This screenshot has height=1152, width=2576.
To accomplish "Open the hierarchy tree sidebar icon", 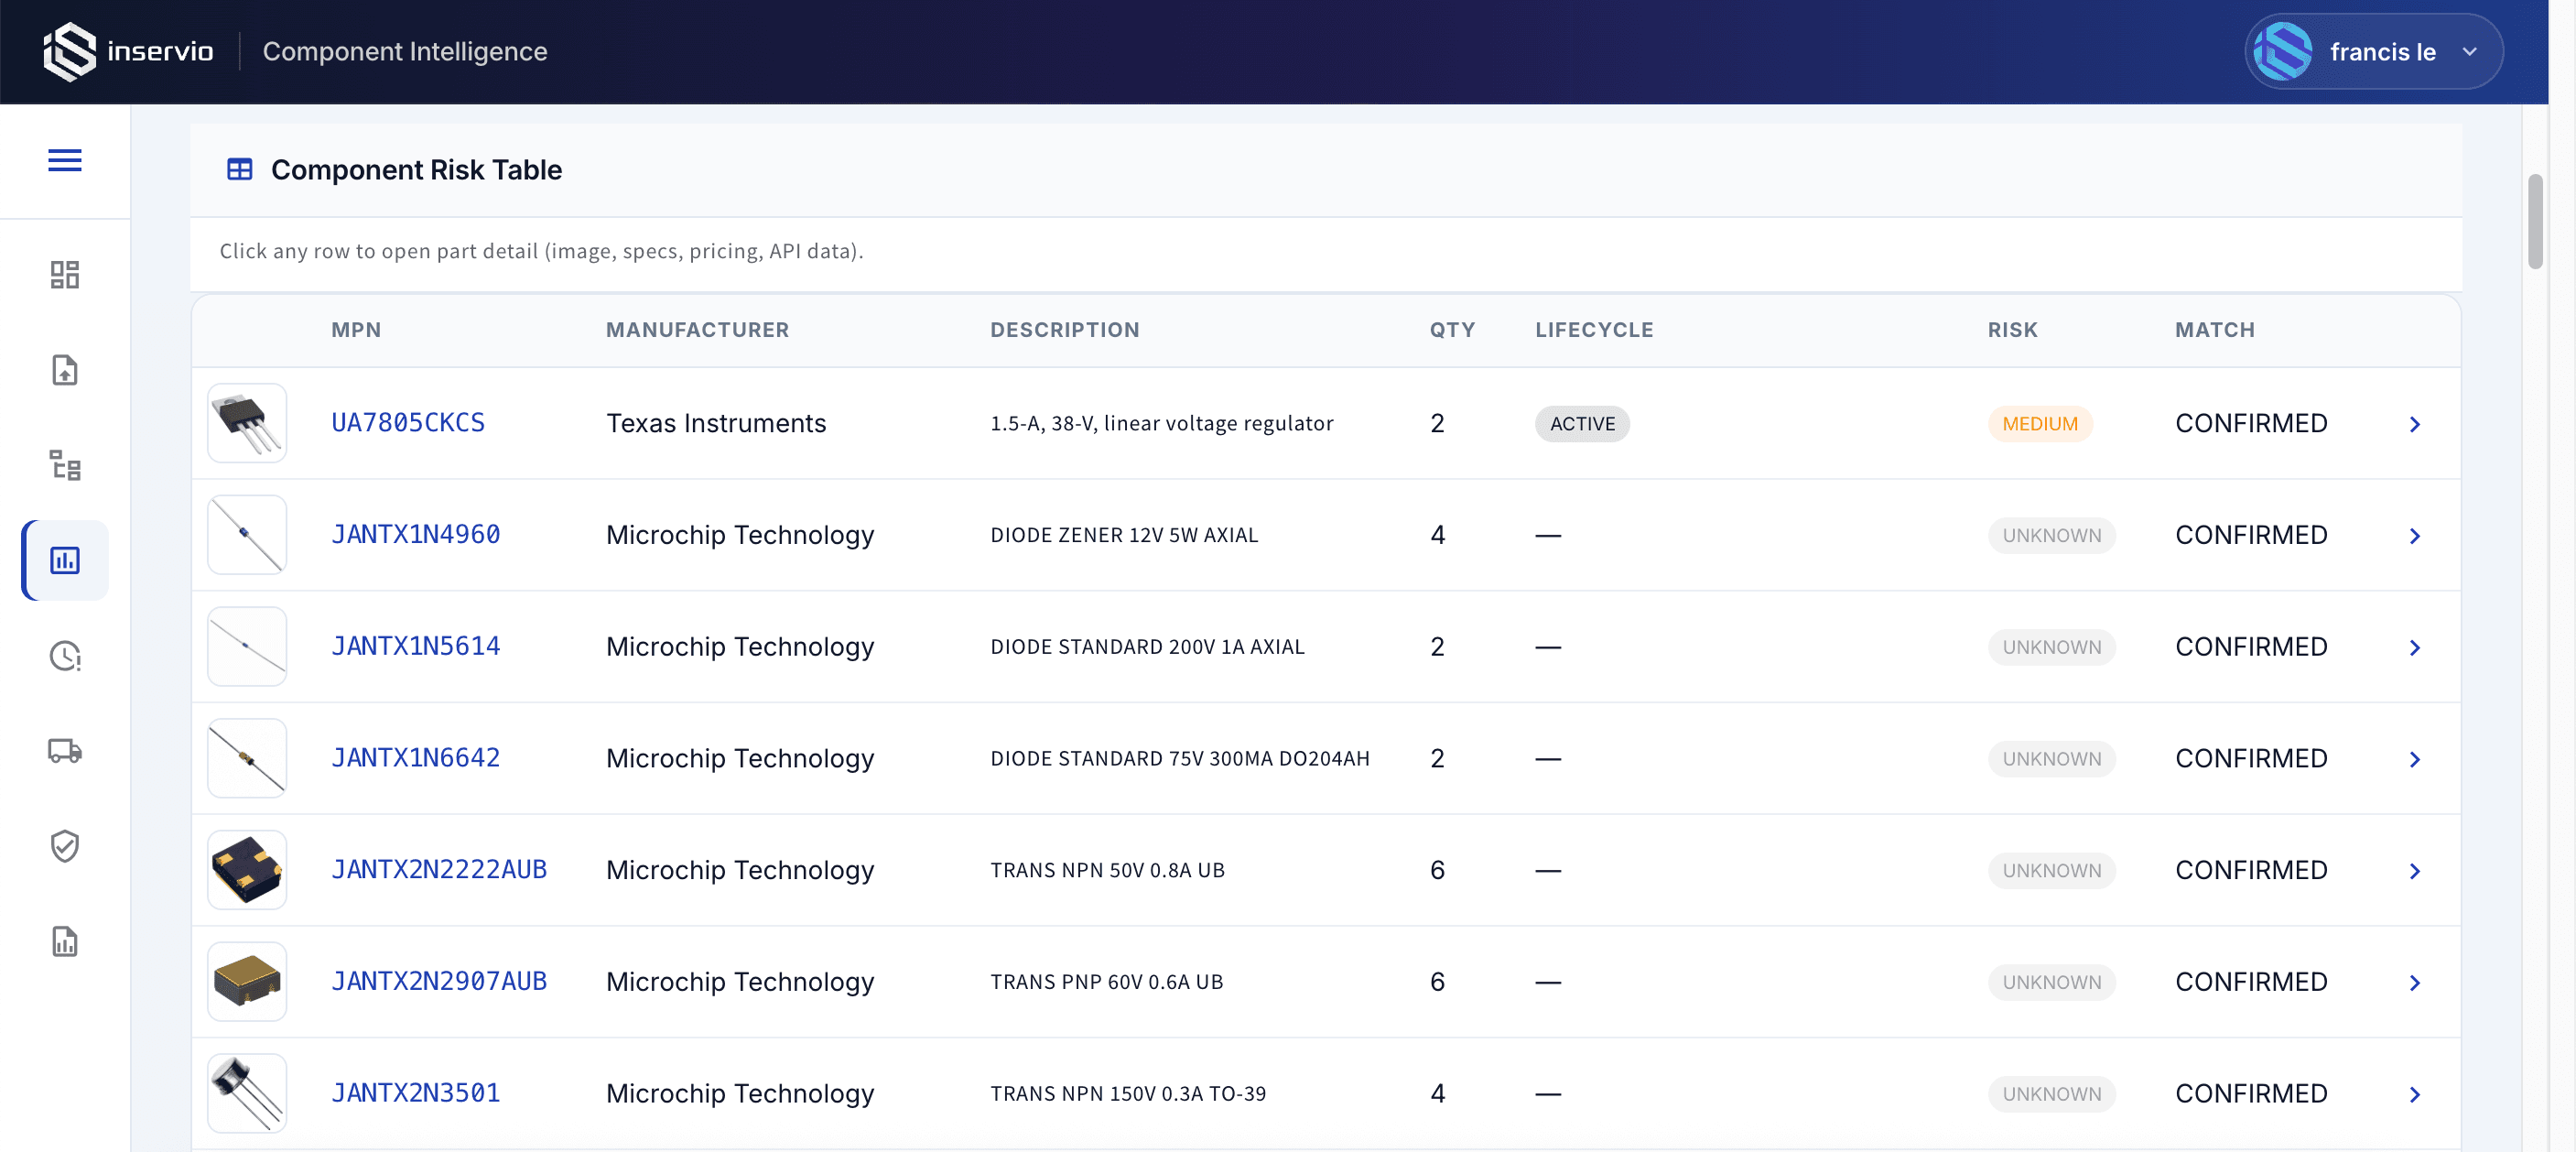I will click(65, 465).
